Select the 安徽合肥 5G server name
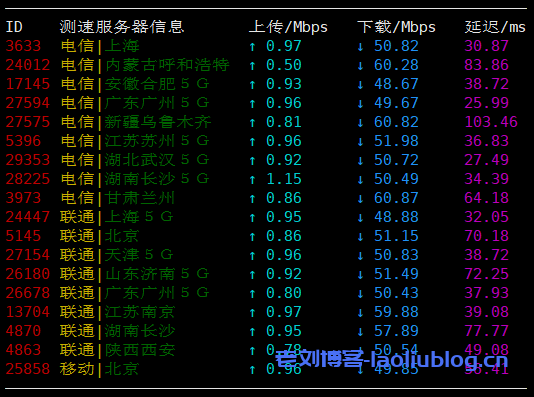This screenshot has height=397, width=534. point(157,84)
